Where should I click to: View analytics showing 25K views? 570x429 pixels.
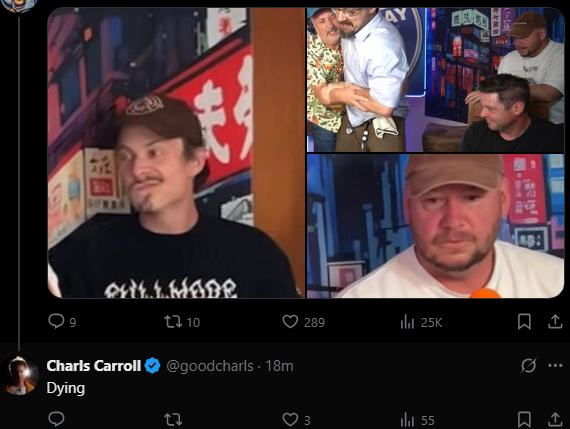tap(421, 322)
